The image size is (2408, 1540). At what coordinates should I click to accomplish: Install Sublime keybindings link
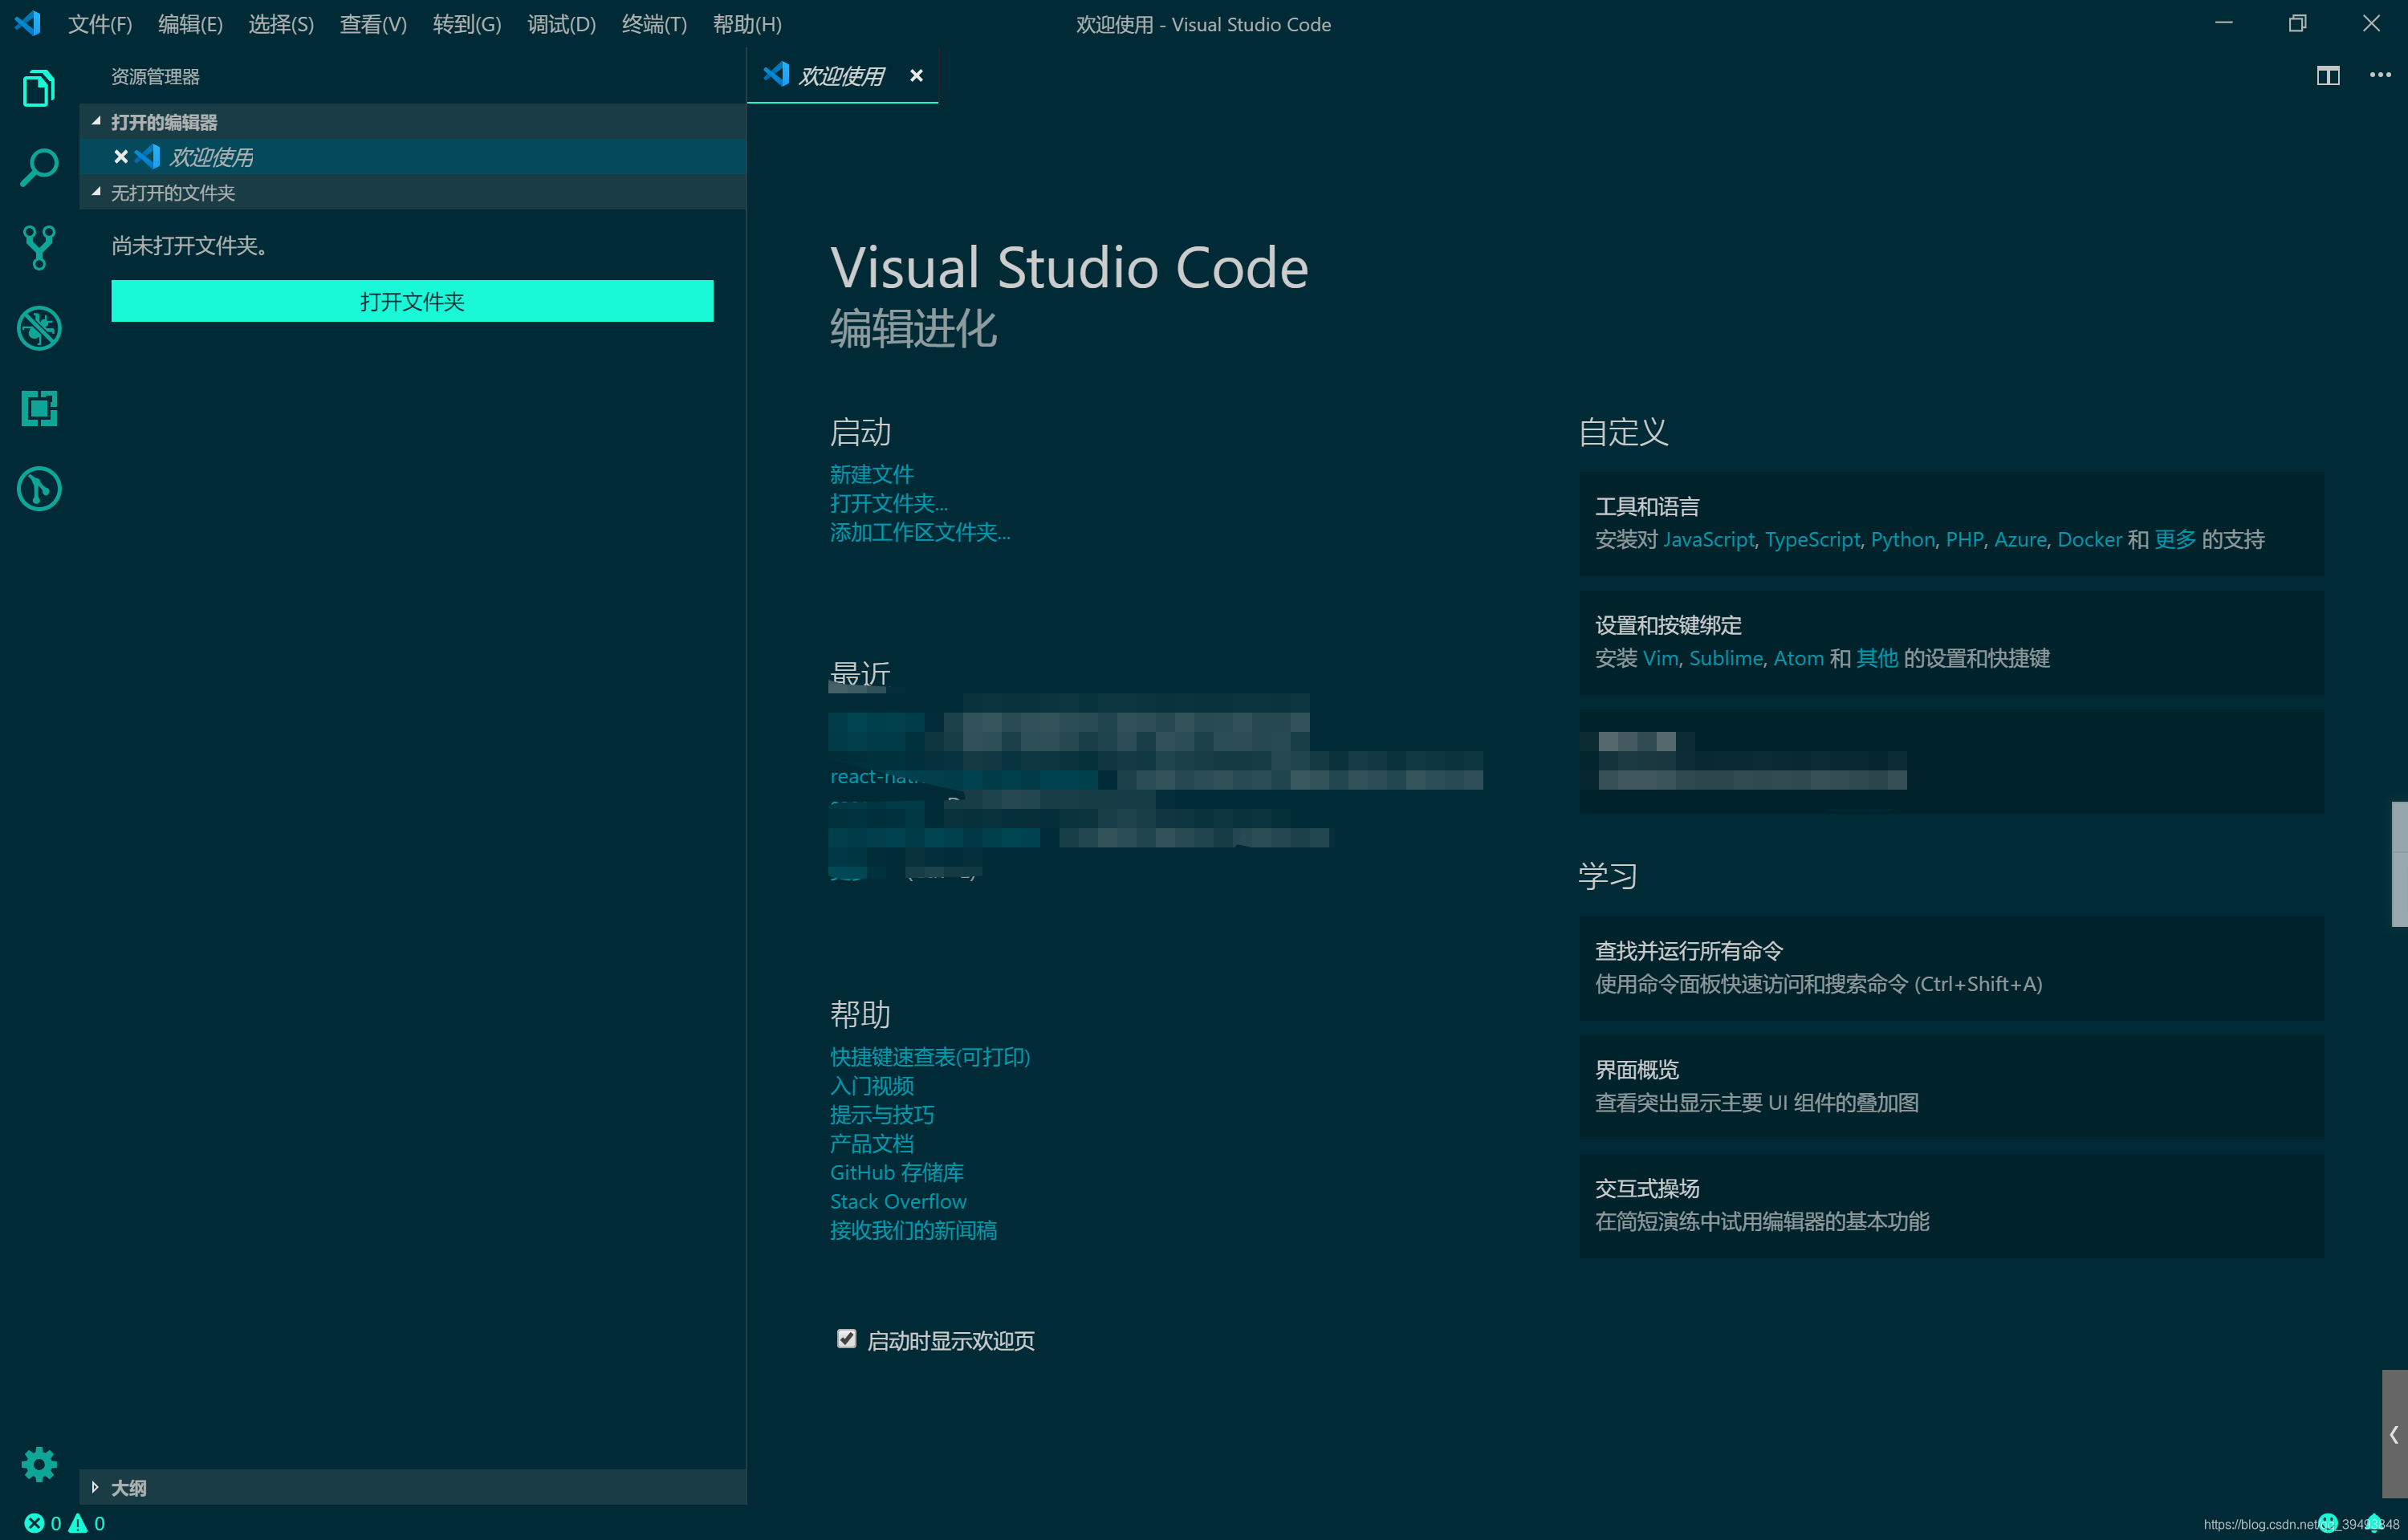click(x=1726, y=659)
